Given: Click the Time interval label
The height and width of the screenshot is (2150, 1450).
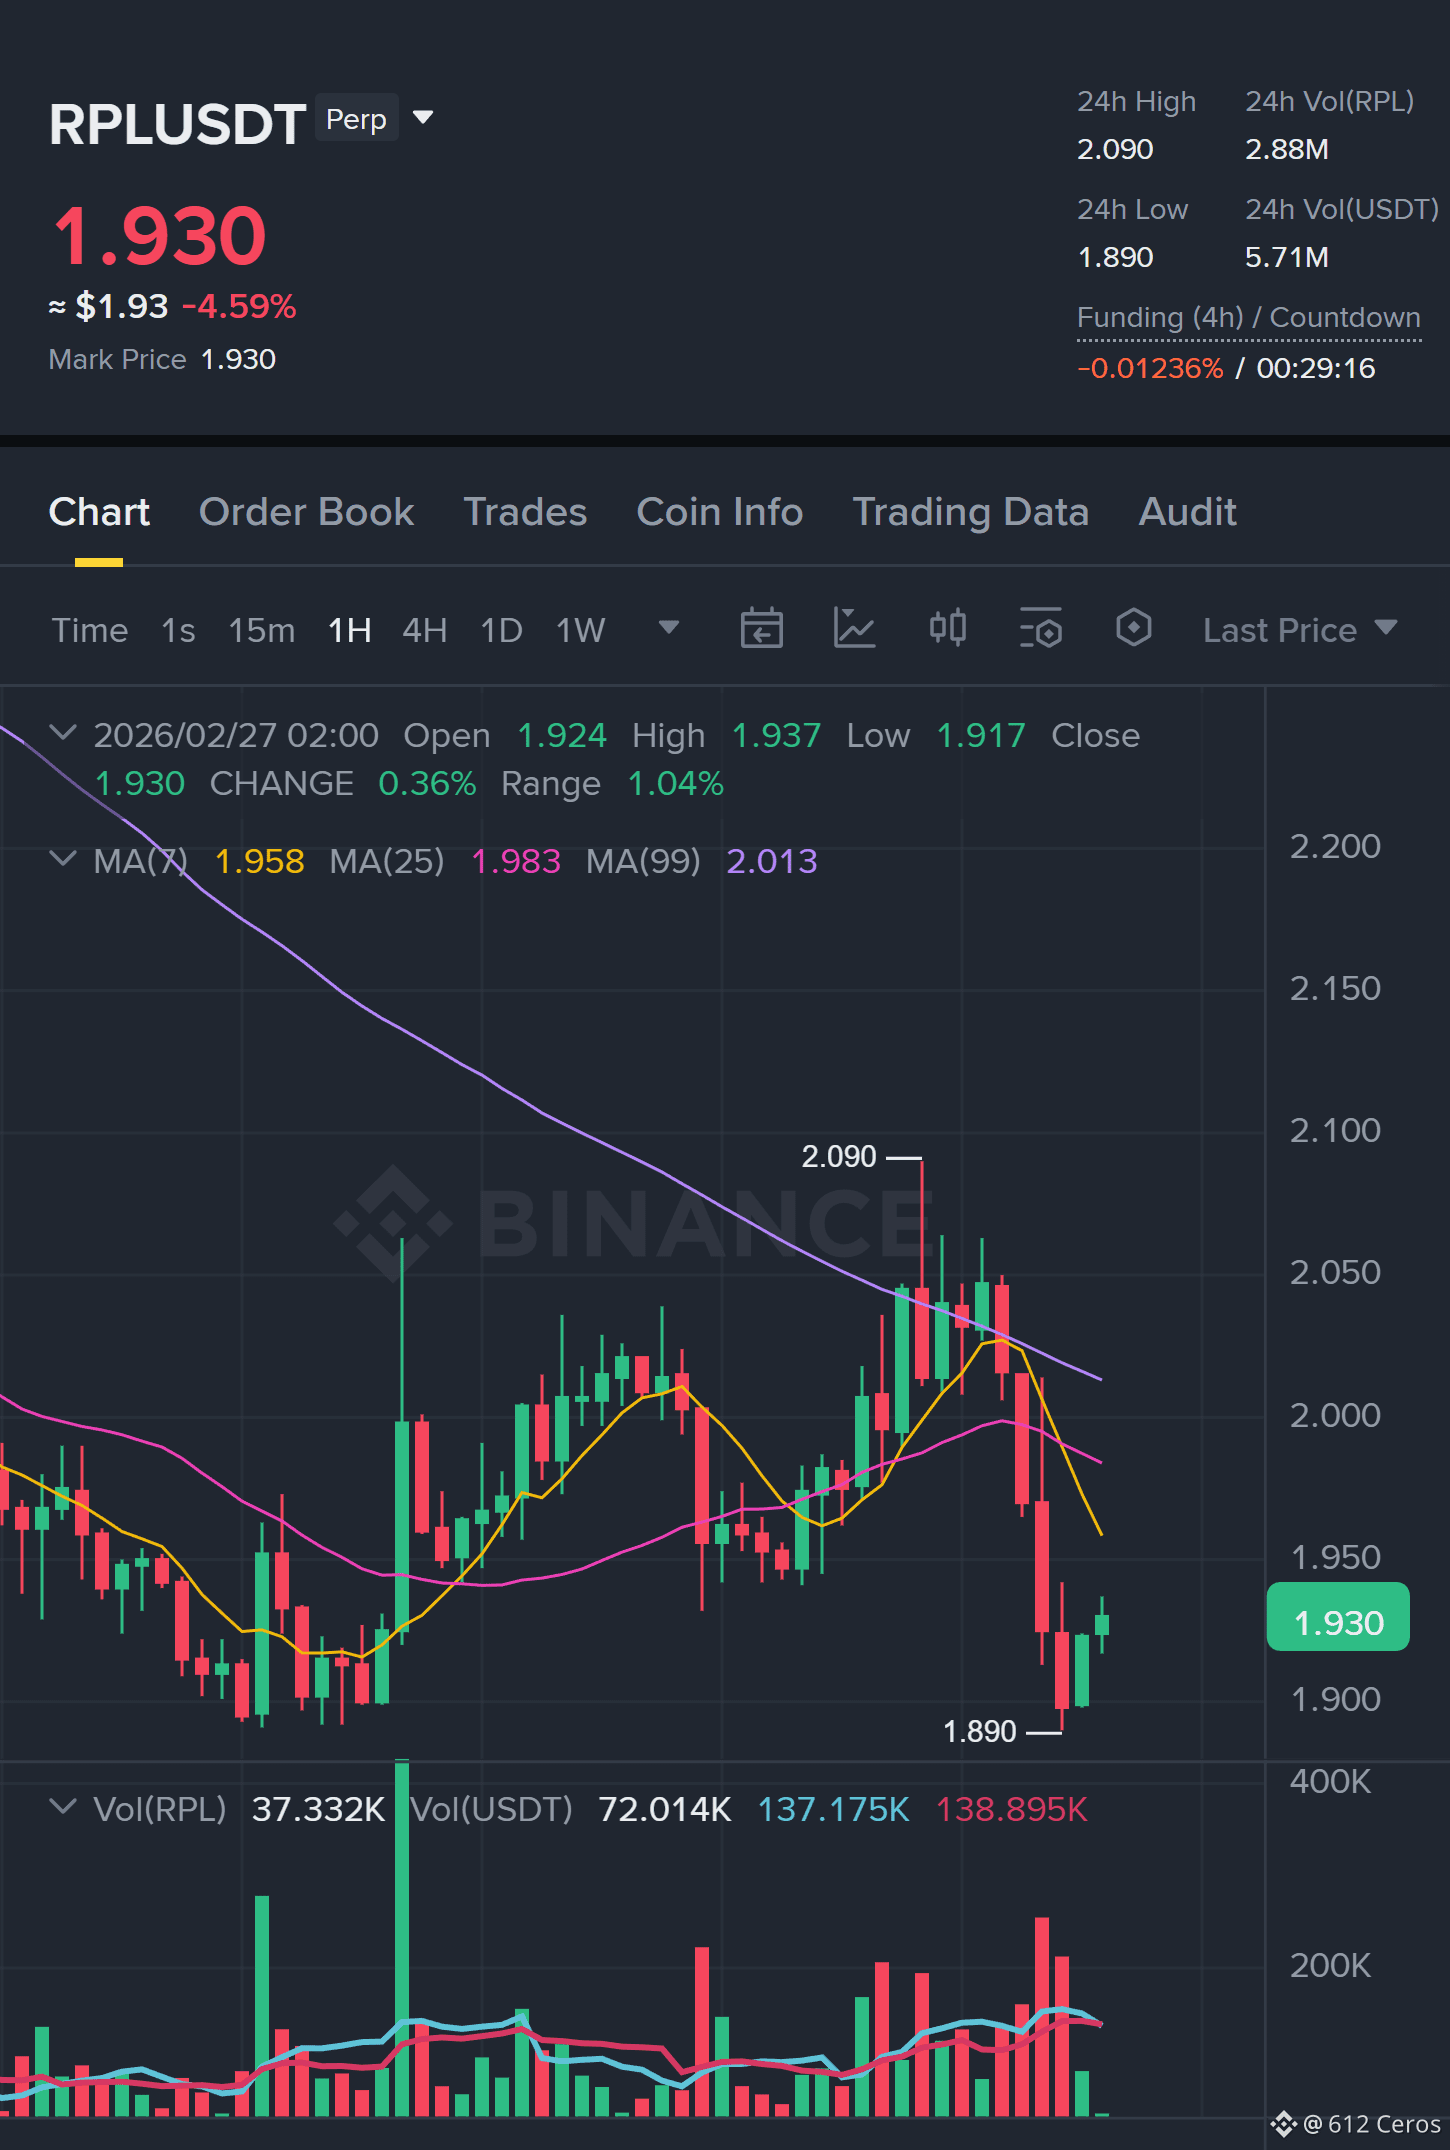Looking at the screenshot, I should [x=90, y=630].
